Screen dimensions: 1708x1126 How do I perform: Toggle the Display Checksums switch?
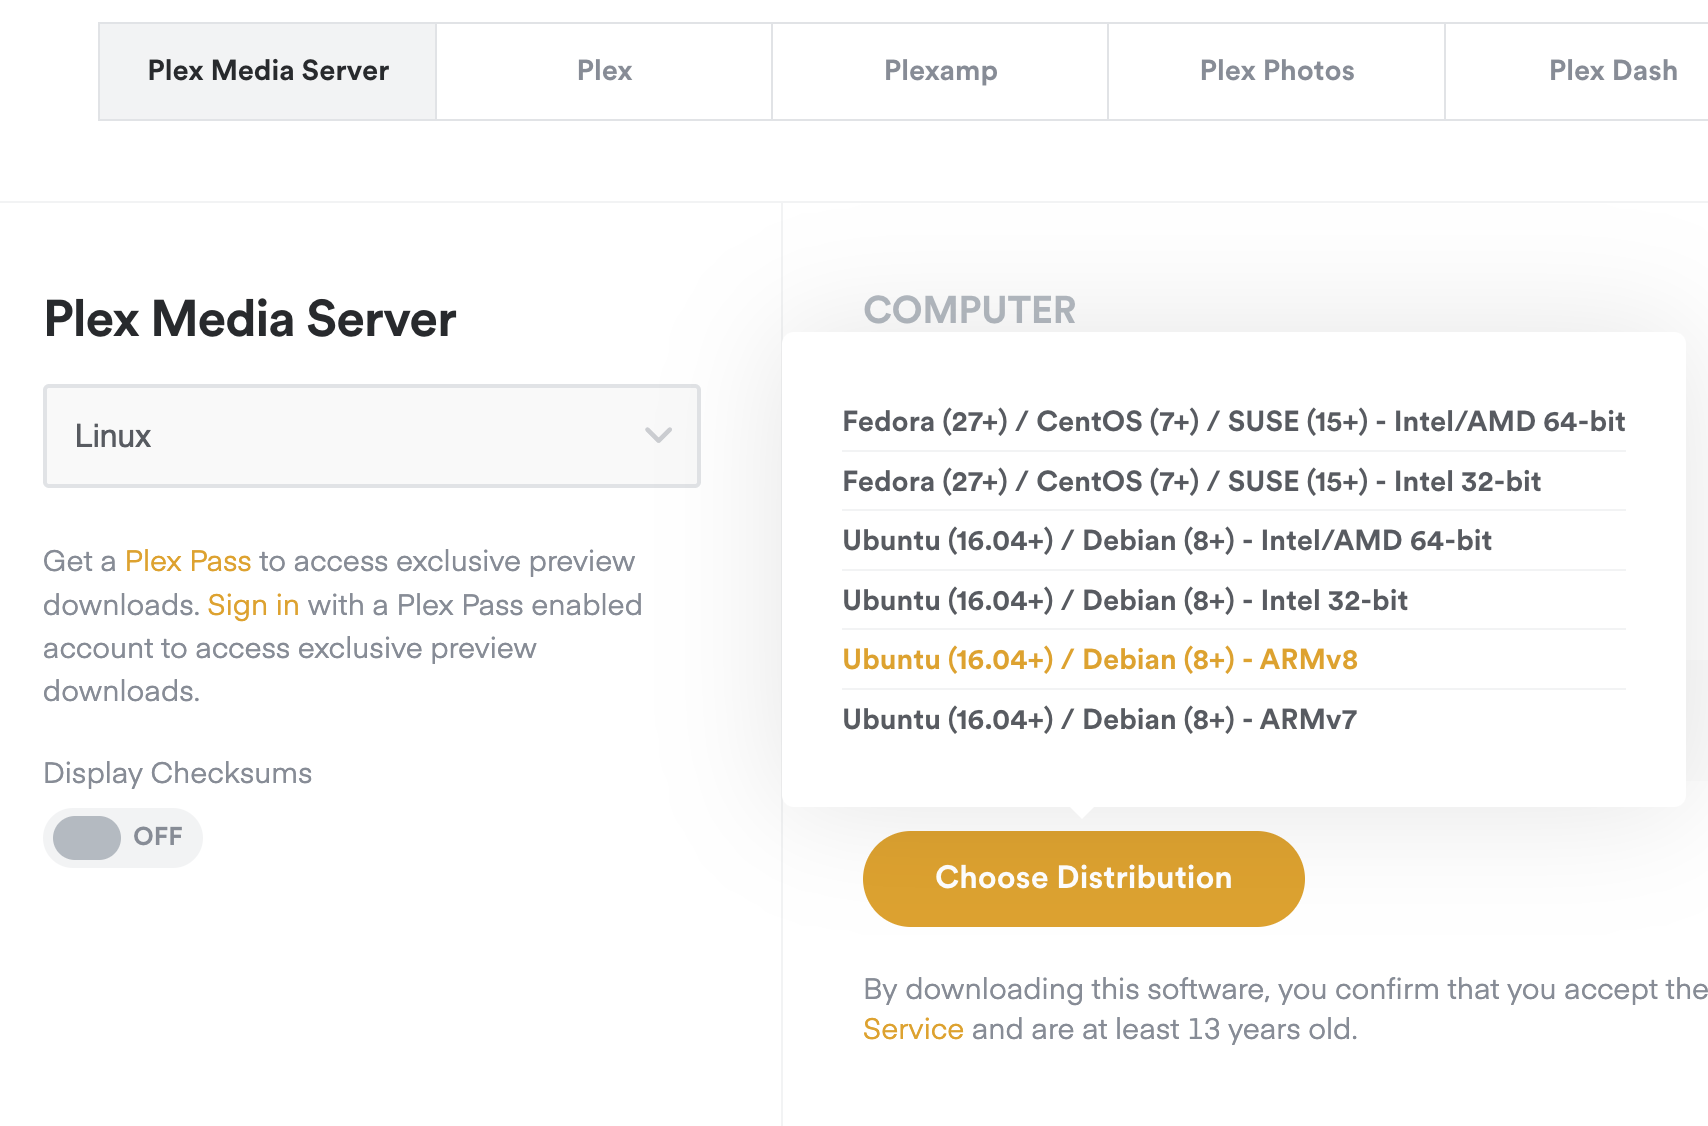[88, 837]
